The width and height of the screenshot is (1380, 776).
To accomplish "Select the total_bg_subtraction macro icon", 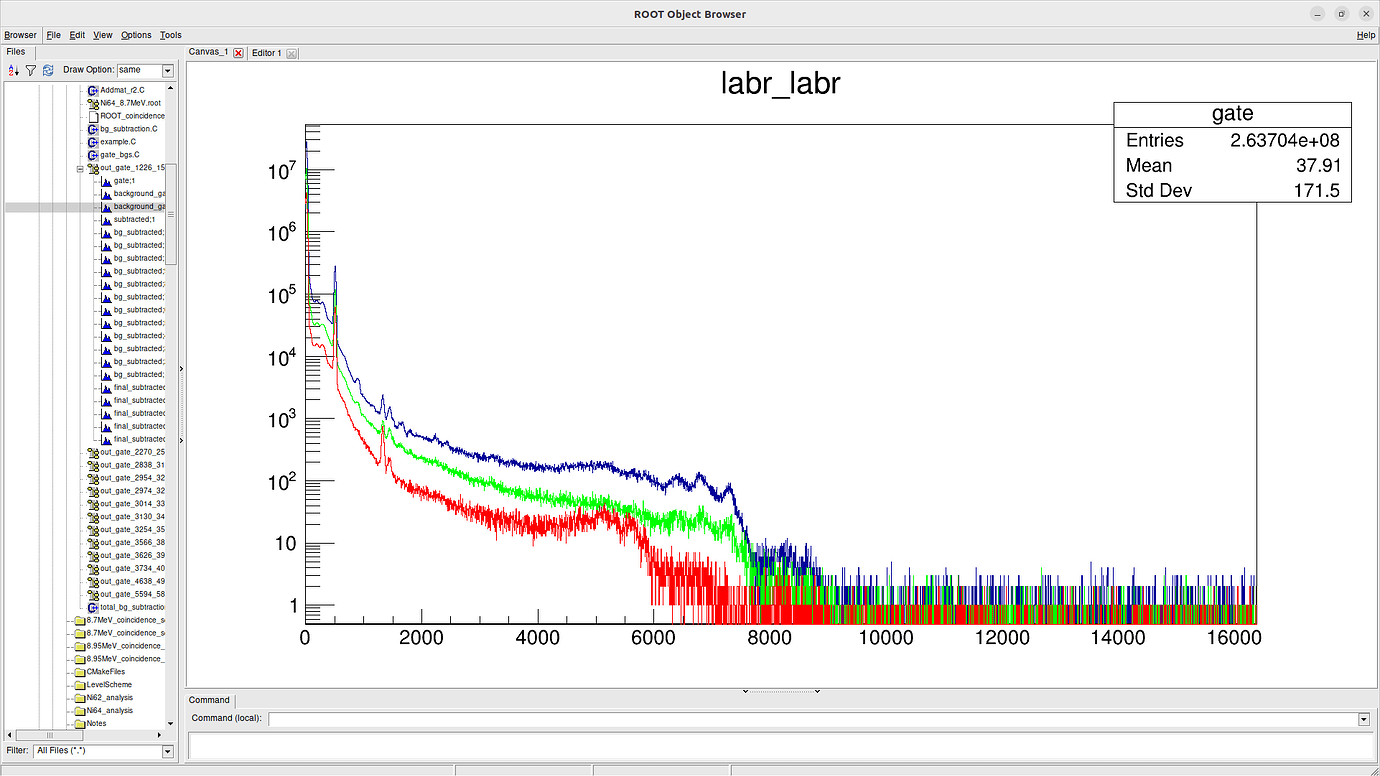I will (x=93, y=607).
